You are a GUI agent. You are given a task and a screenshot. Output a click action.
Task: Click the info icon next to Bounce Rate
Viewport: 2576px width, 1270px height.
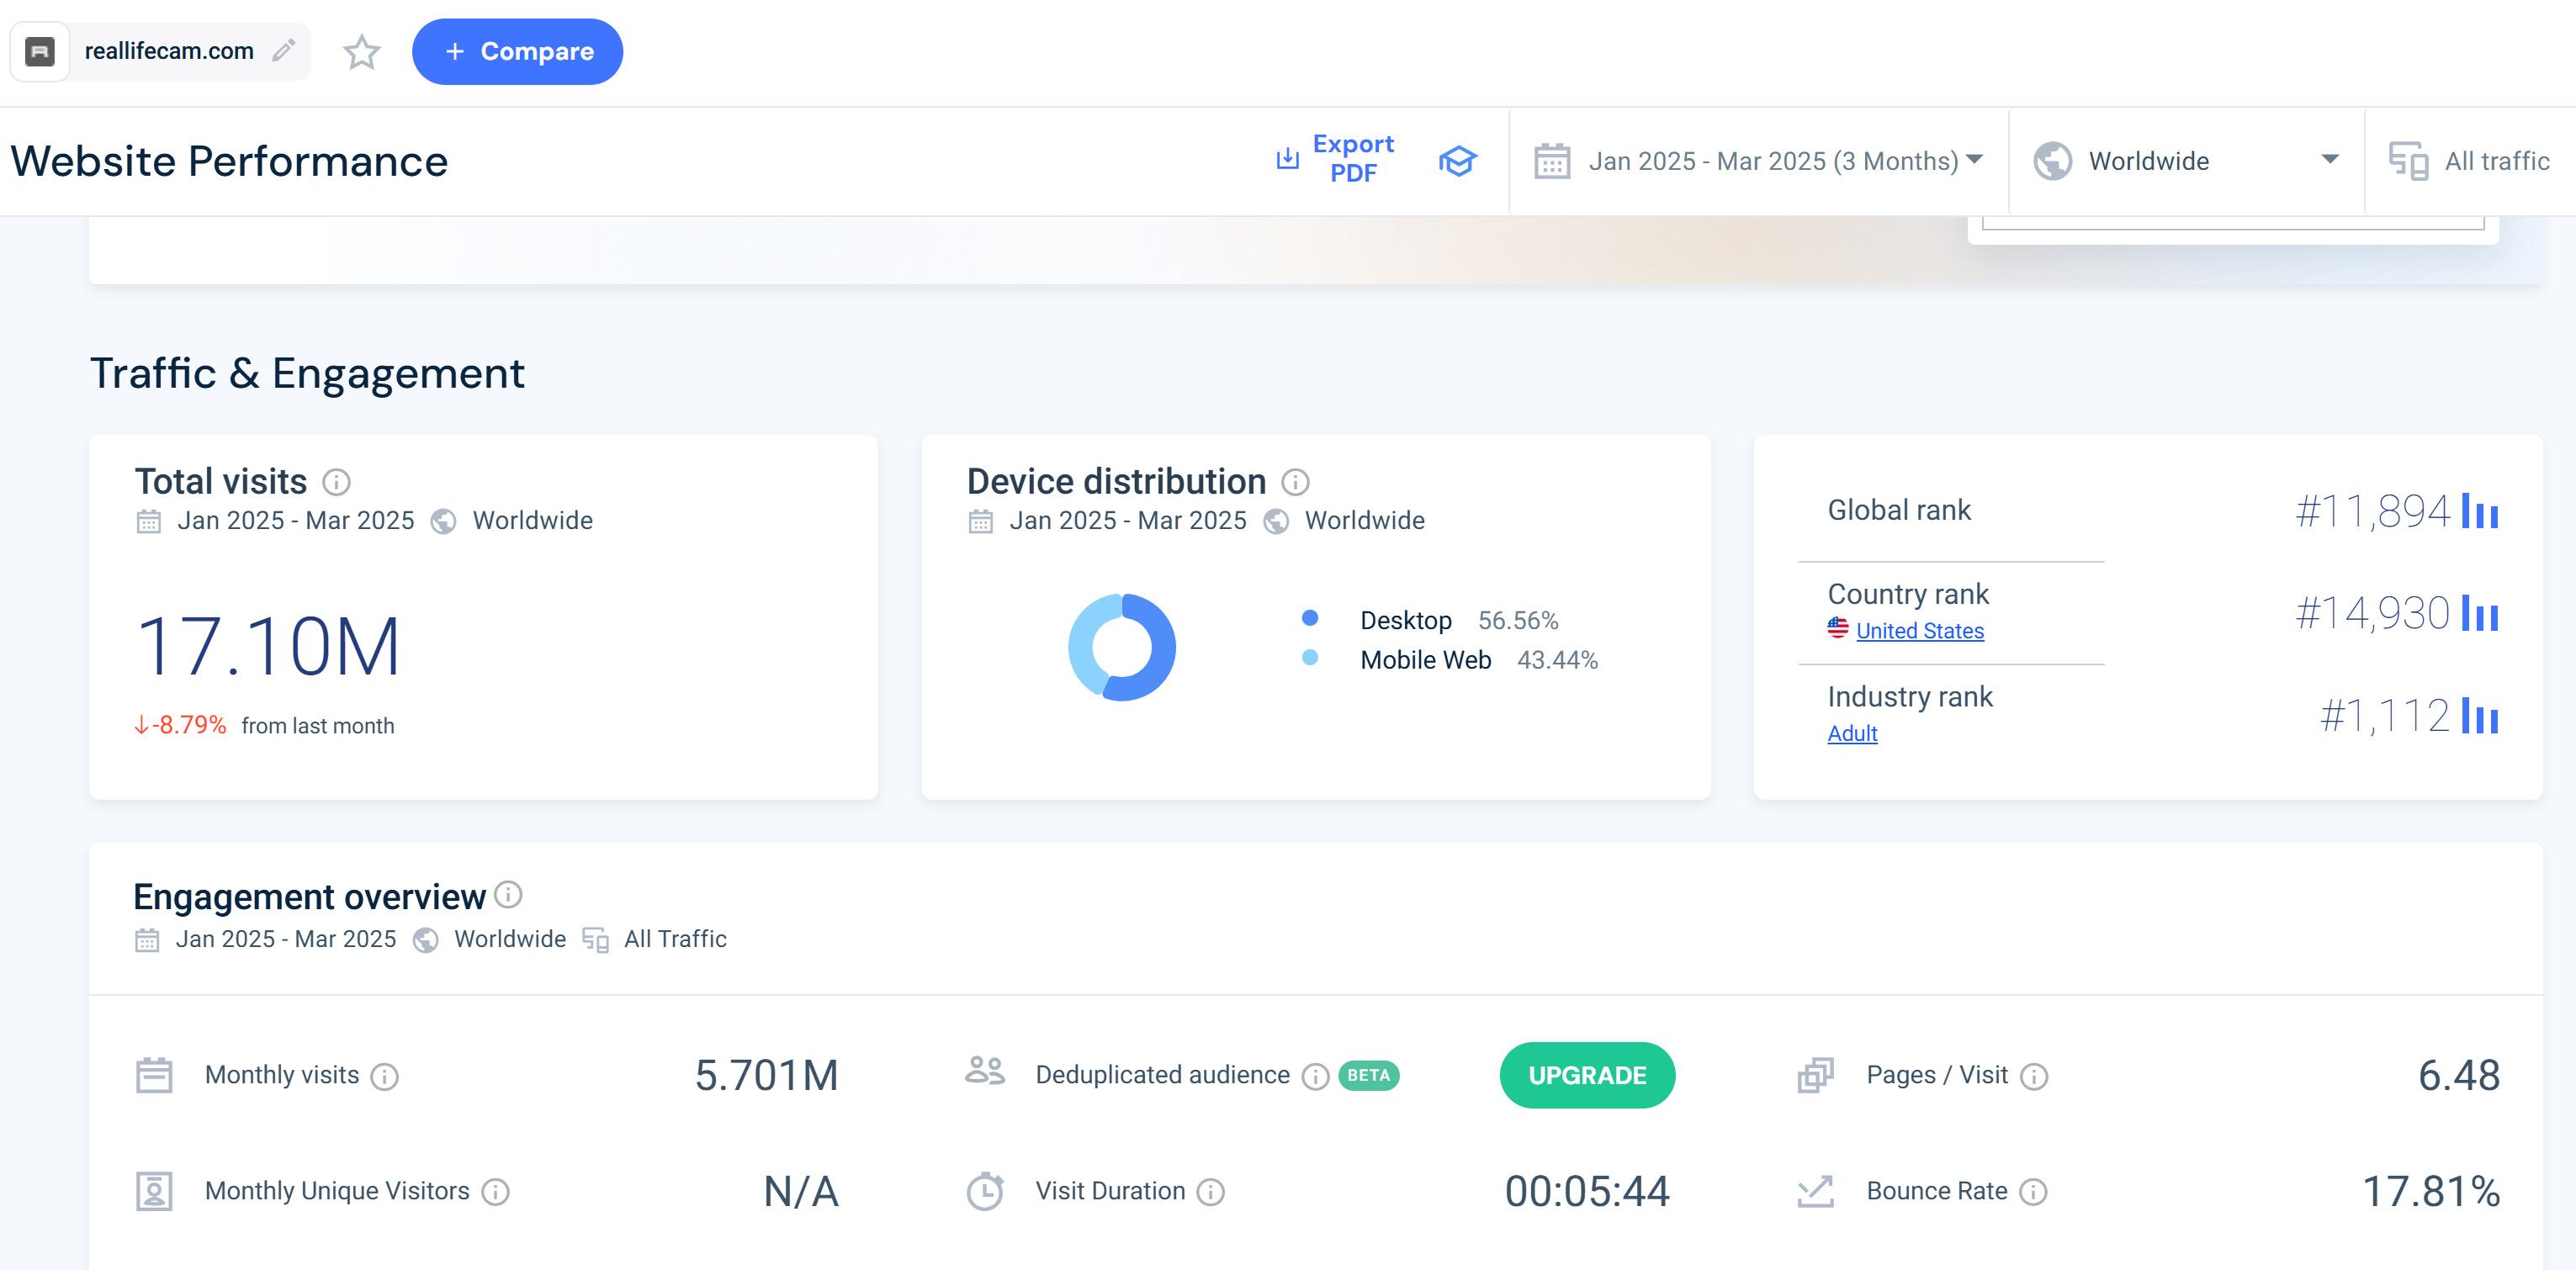(x=2033, y=1192)
